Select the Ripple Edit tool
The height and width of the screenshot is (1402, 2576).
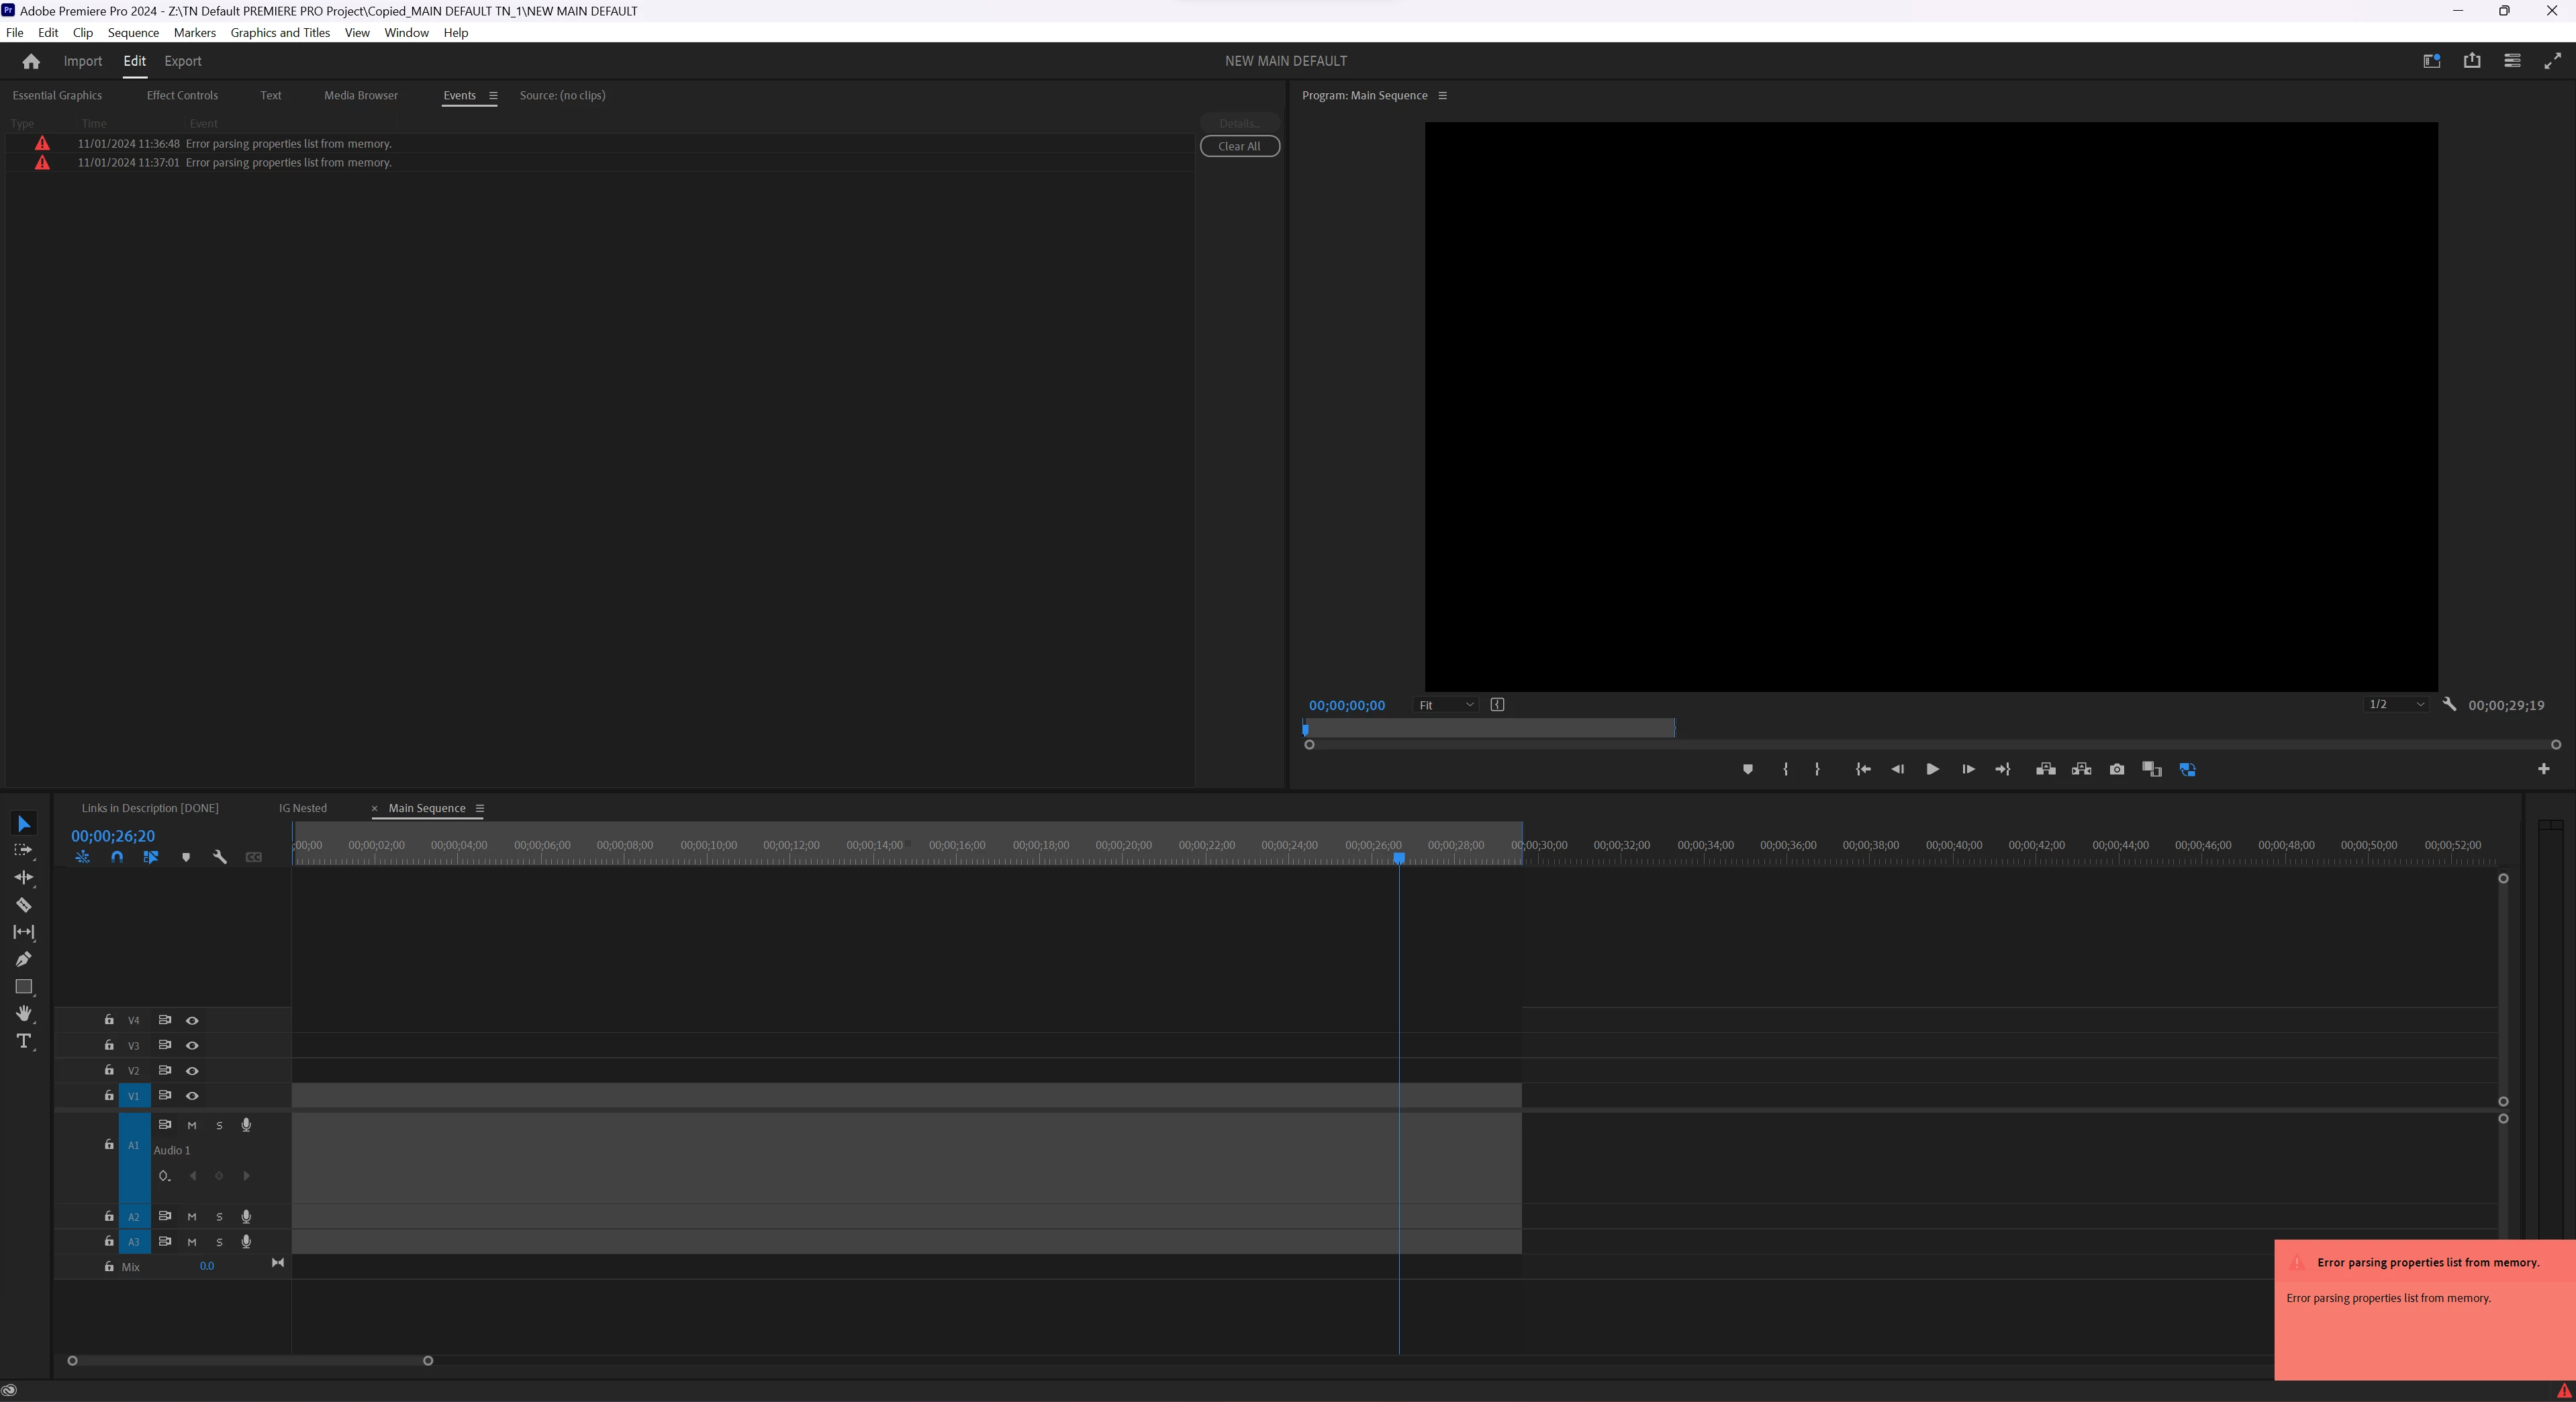tap(24, 878)
